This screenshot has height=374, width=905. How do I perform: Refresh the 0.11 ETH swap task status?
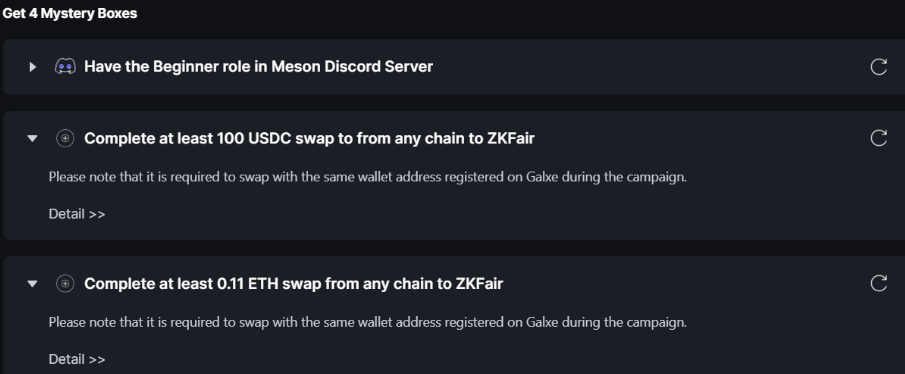click(878, 283)
